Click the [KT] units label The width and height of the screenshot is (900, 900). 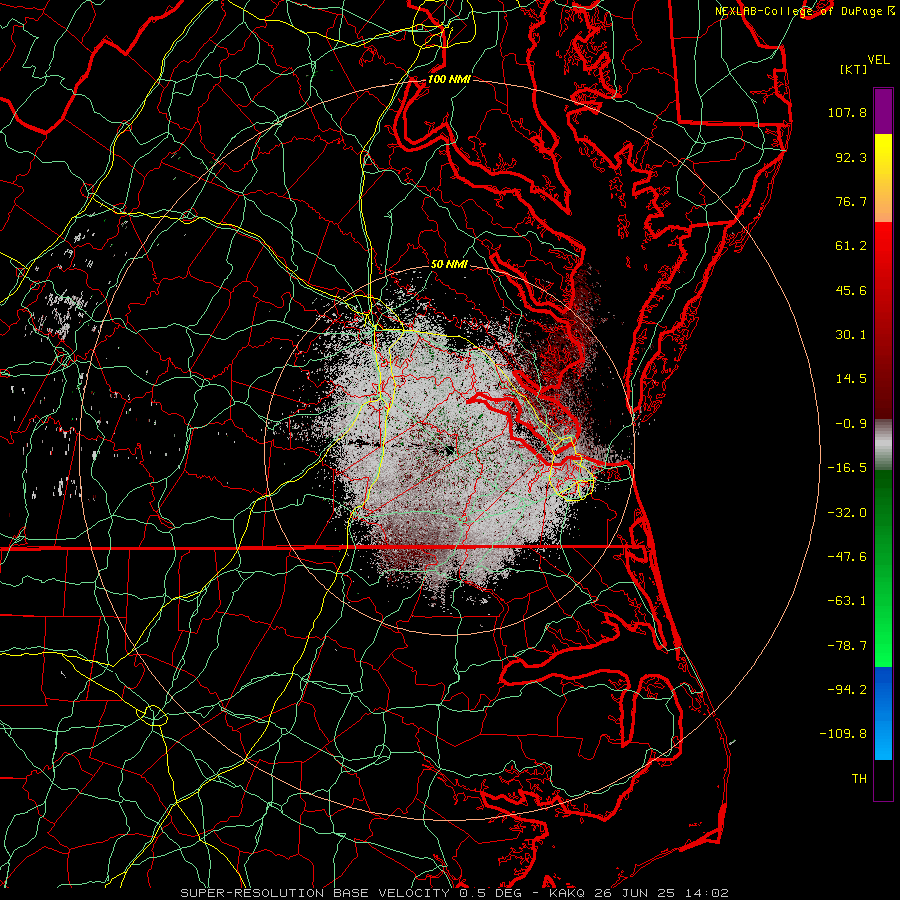[853, 69]
